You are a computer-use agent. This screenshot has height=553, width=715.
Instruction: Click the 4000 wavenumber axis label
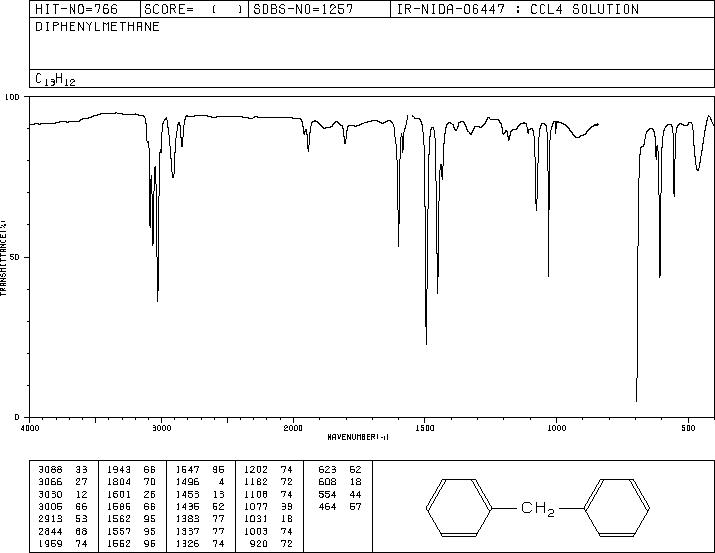(x=30, y=428)
